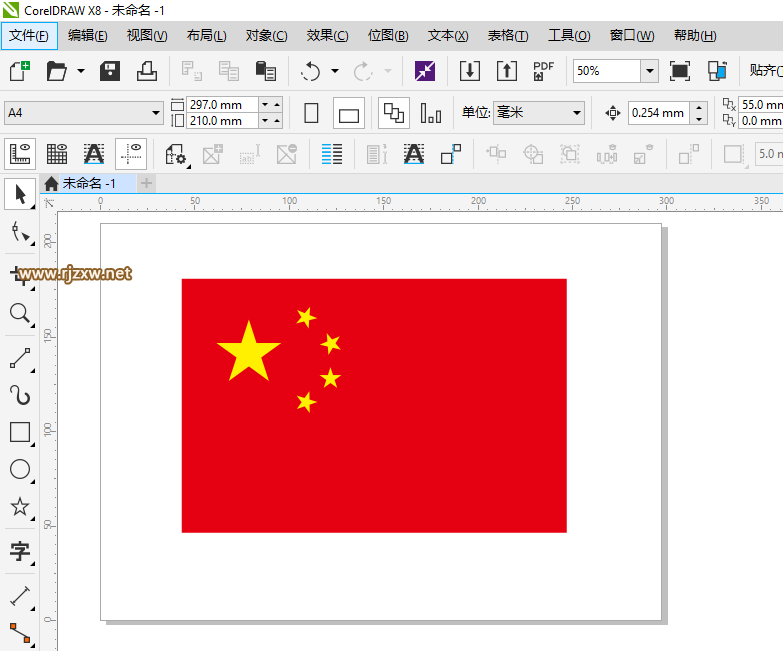The height and width of the screenshot is (651, 783).
Task: Click the first text A icon
Action: tap(94, 154)
